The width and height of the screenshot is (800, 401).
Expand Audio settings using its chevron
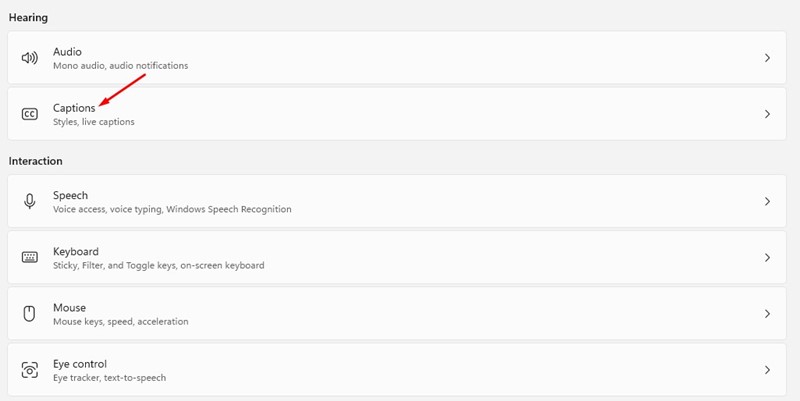[767, 58]
